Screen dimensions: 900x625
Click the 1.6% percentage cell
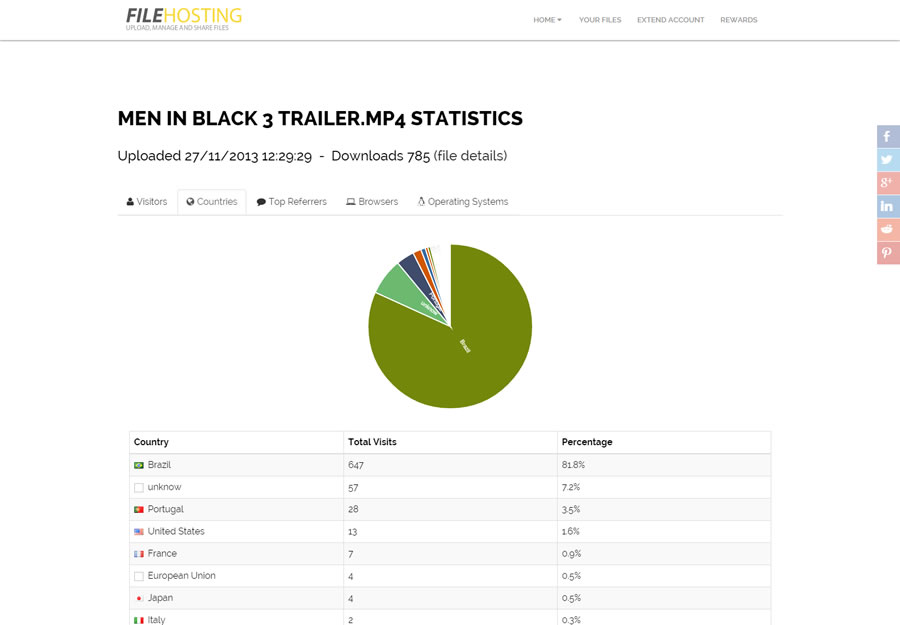coord(571,532)
